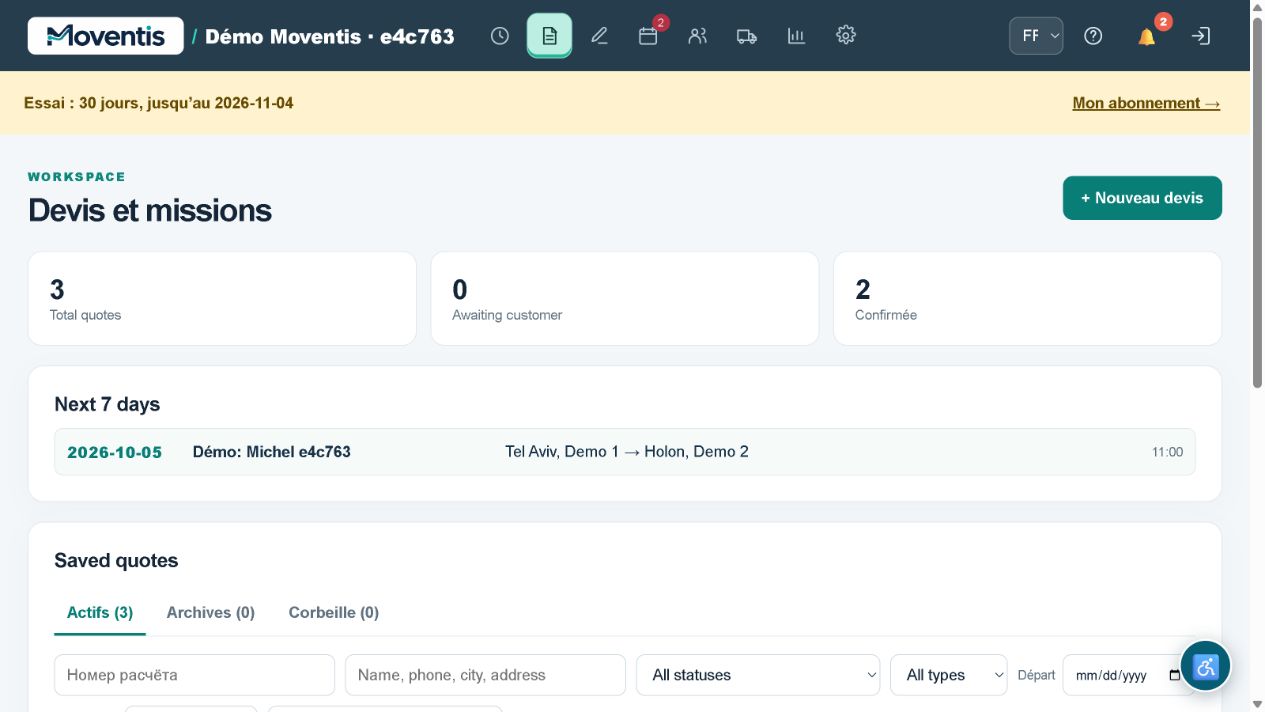
Task: Switch to Actifs (3) tab
Action: tap(100, 613)
